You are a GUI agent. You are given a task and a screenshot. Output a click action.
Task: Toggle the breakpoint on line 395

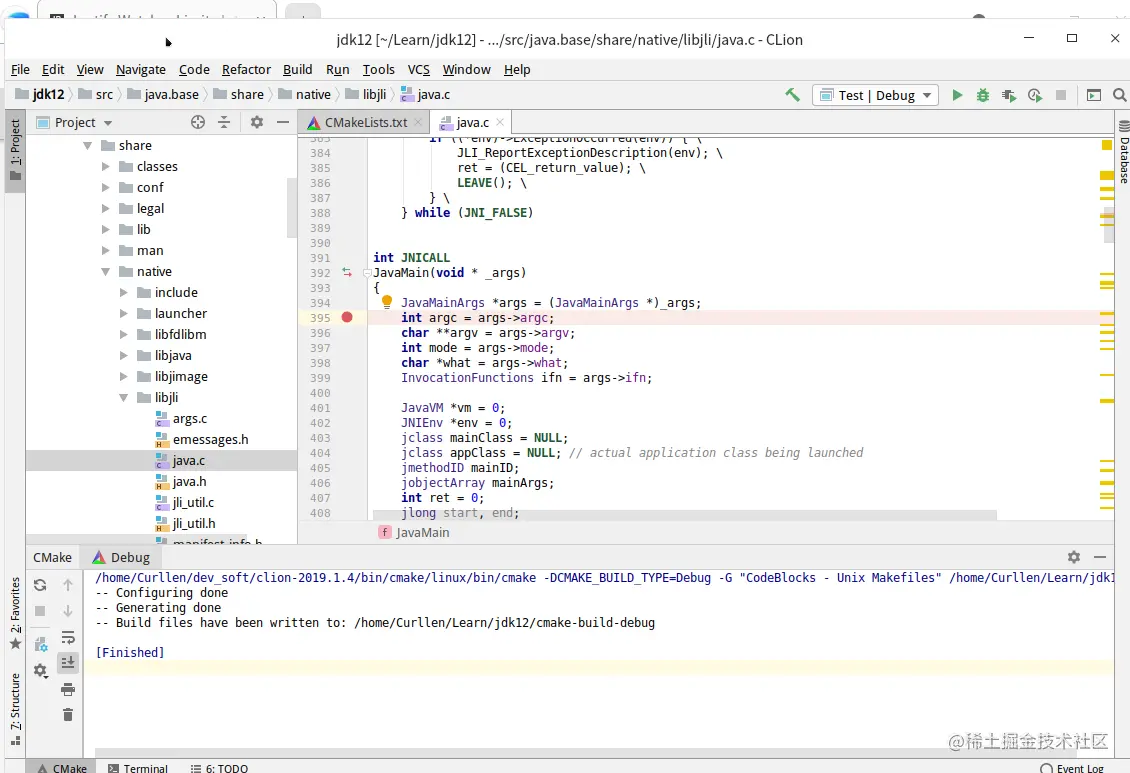point(347,317)
